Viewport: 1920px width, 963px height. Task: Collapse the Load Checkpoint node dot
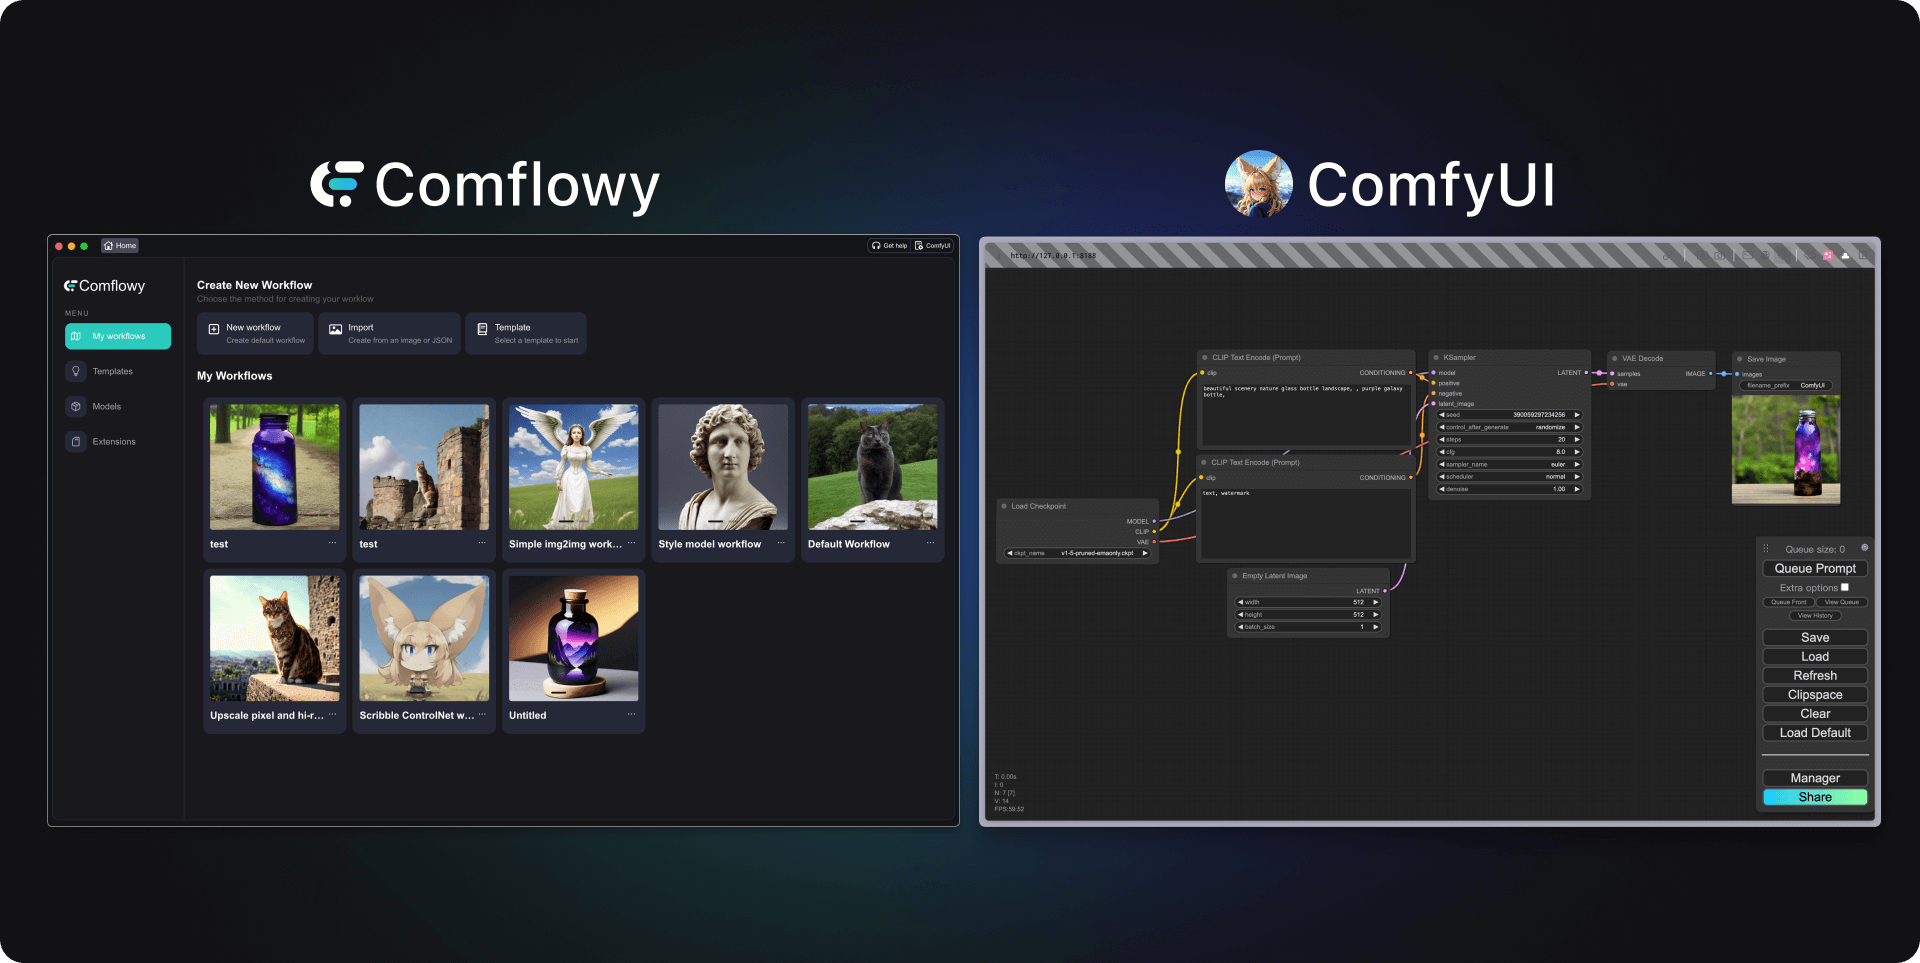pos(1004,506)
